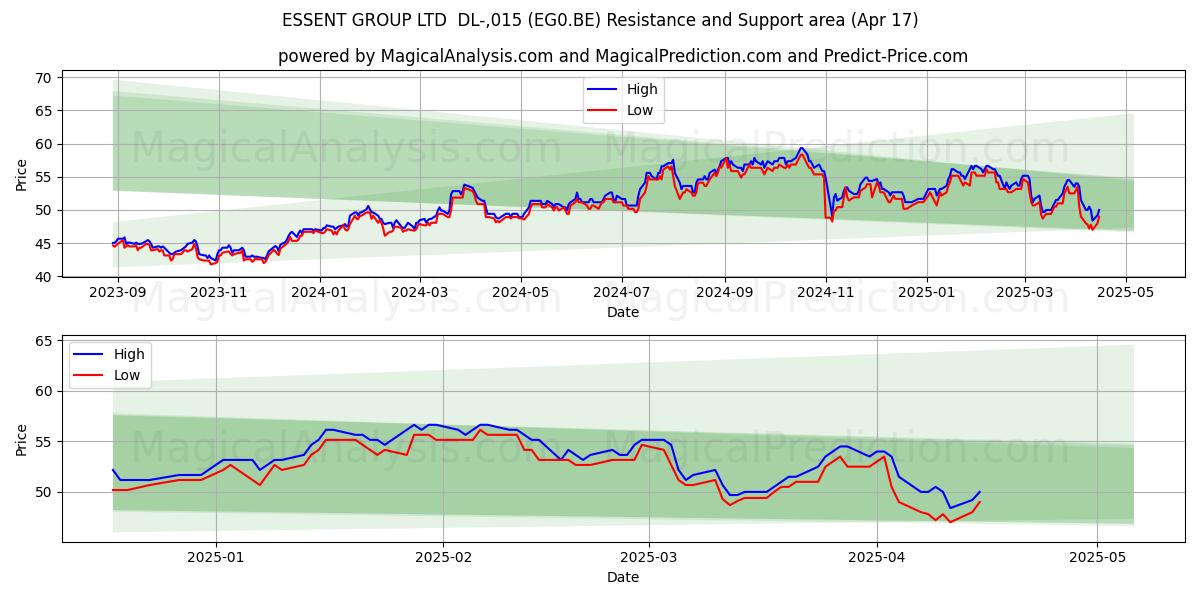Screen dimensions: 1200x600
Task: Click the top chart x-axis label '2023-09'
Action: point(118,293)
